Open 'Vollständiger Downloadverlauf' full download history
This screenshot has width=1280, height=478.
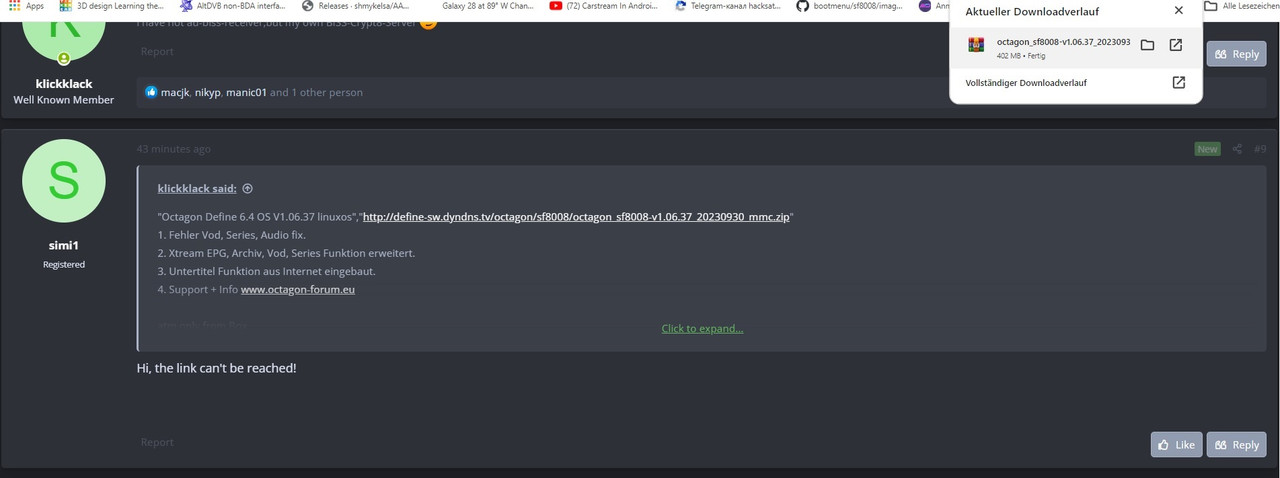(x=1026, y=83)
